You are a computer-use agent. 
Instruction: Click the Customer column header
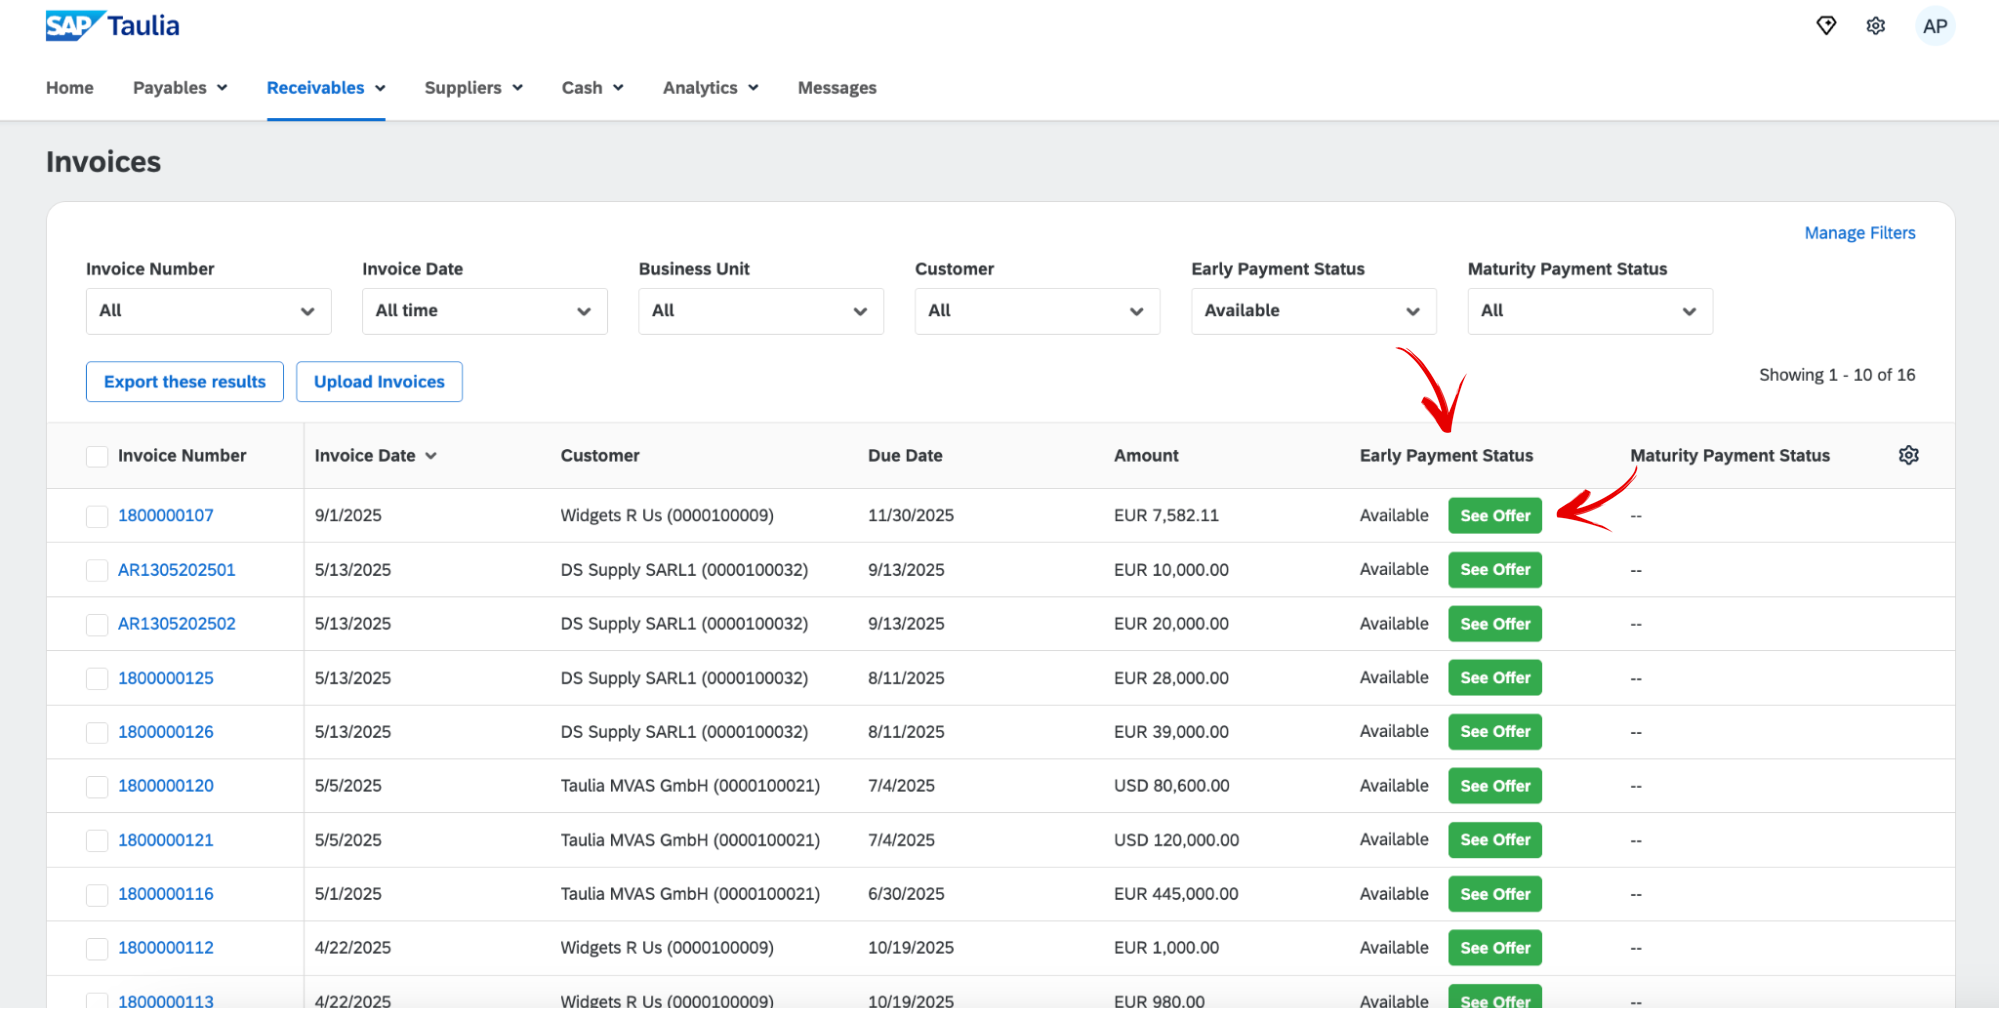point(600,456)
